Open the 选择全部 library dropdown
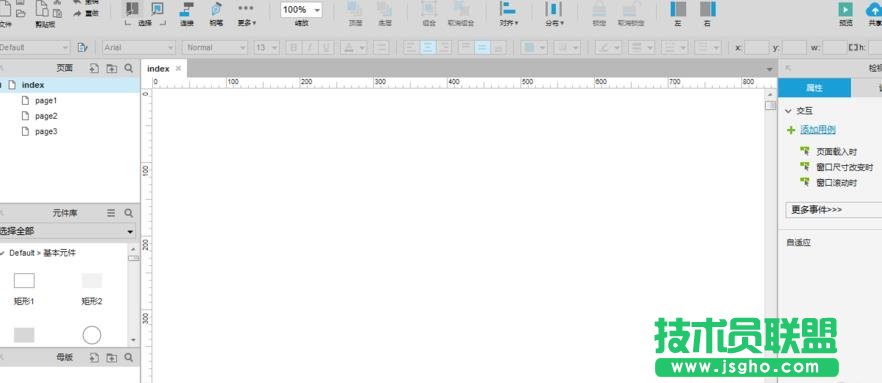882x383 pixels. pyautogui.click(x=68, y=231)
